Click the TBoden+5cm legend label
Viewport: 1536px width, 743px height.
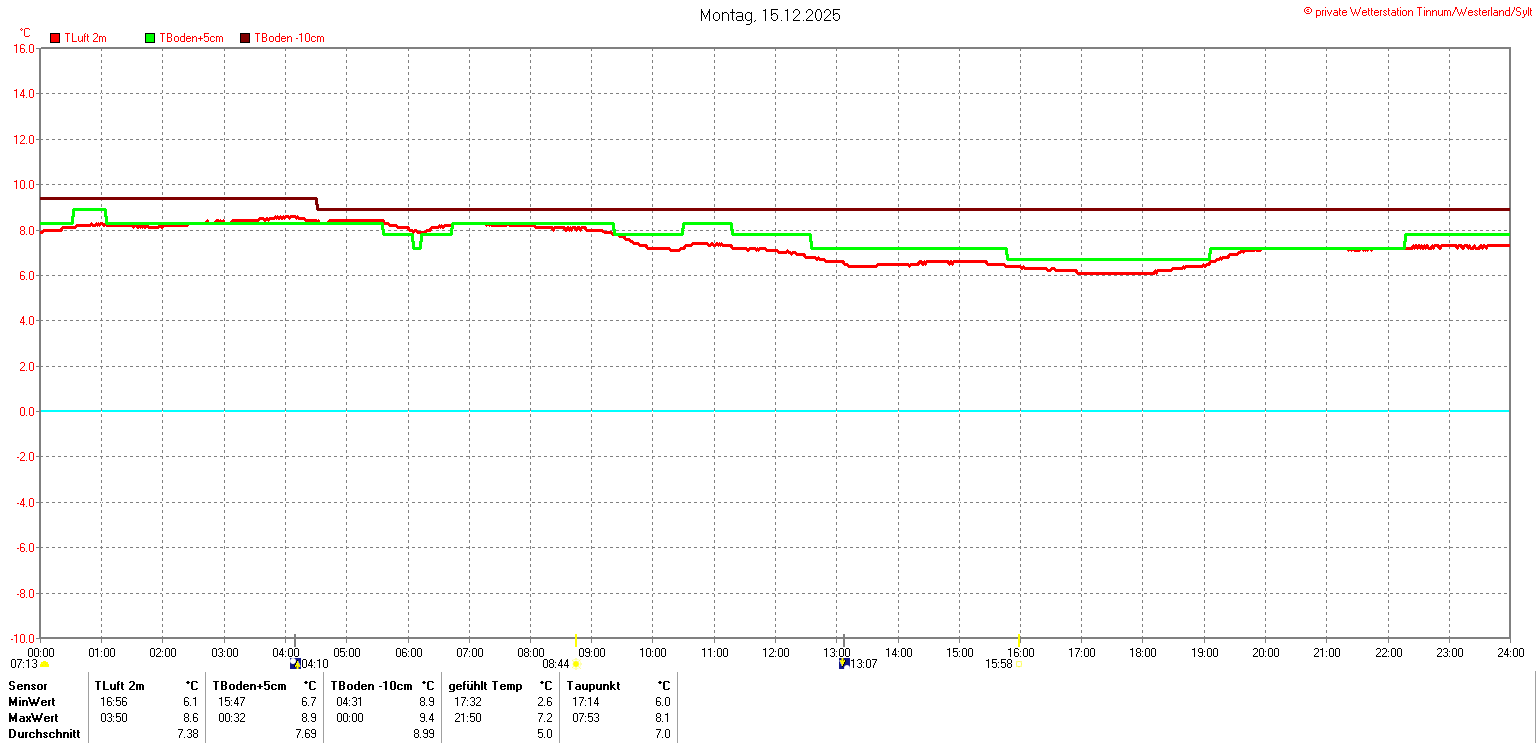click(x=191, y=38)
